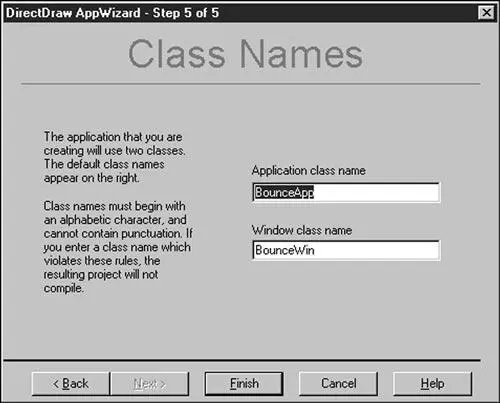Viewport: 500px width, 403px height.
Task: Select the highlighted BounceApp text
Action: click(284, 192)
